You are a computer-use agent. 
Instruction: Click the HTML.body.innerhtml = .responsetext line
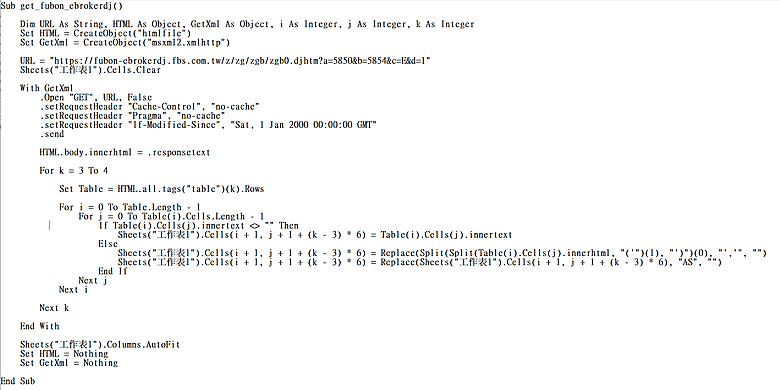click(124, 152)
